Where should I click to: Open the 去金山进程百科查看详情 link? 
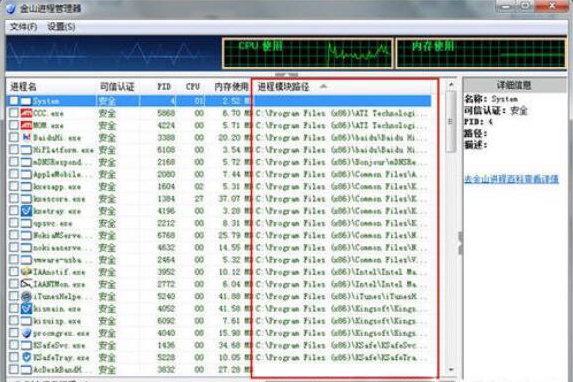coord(511,179)
